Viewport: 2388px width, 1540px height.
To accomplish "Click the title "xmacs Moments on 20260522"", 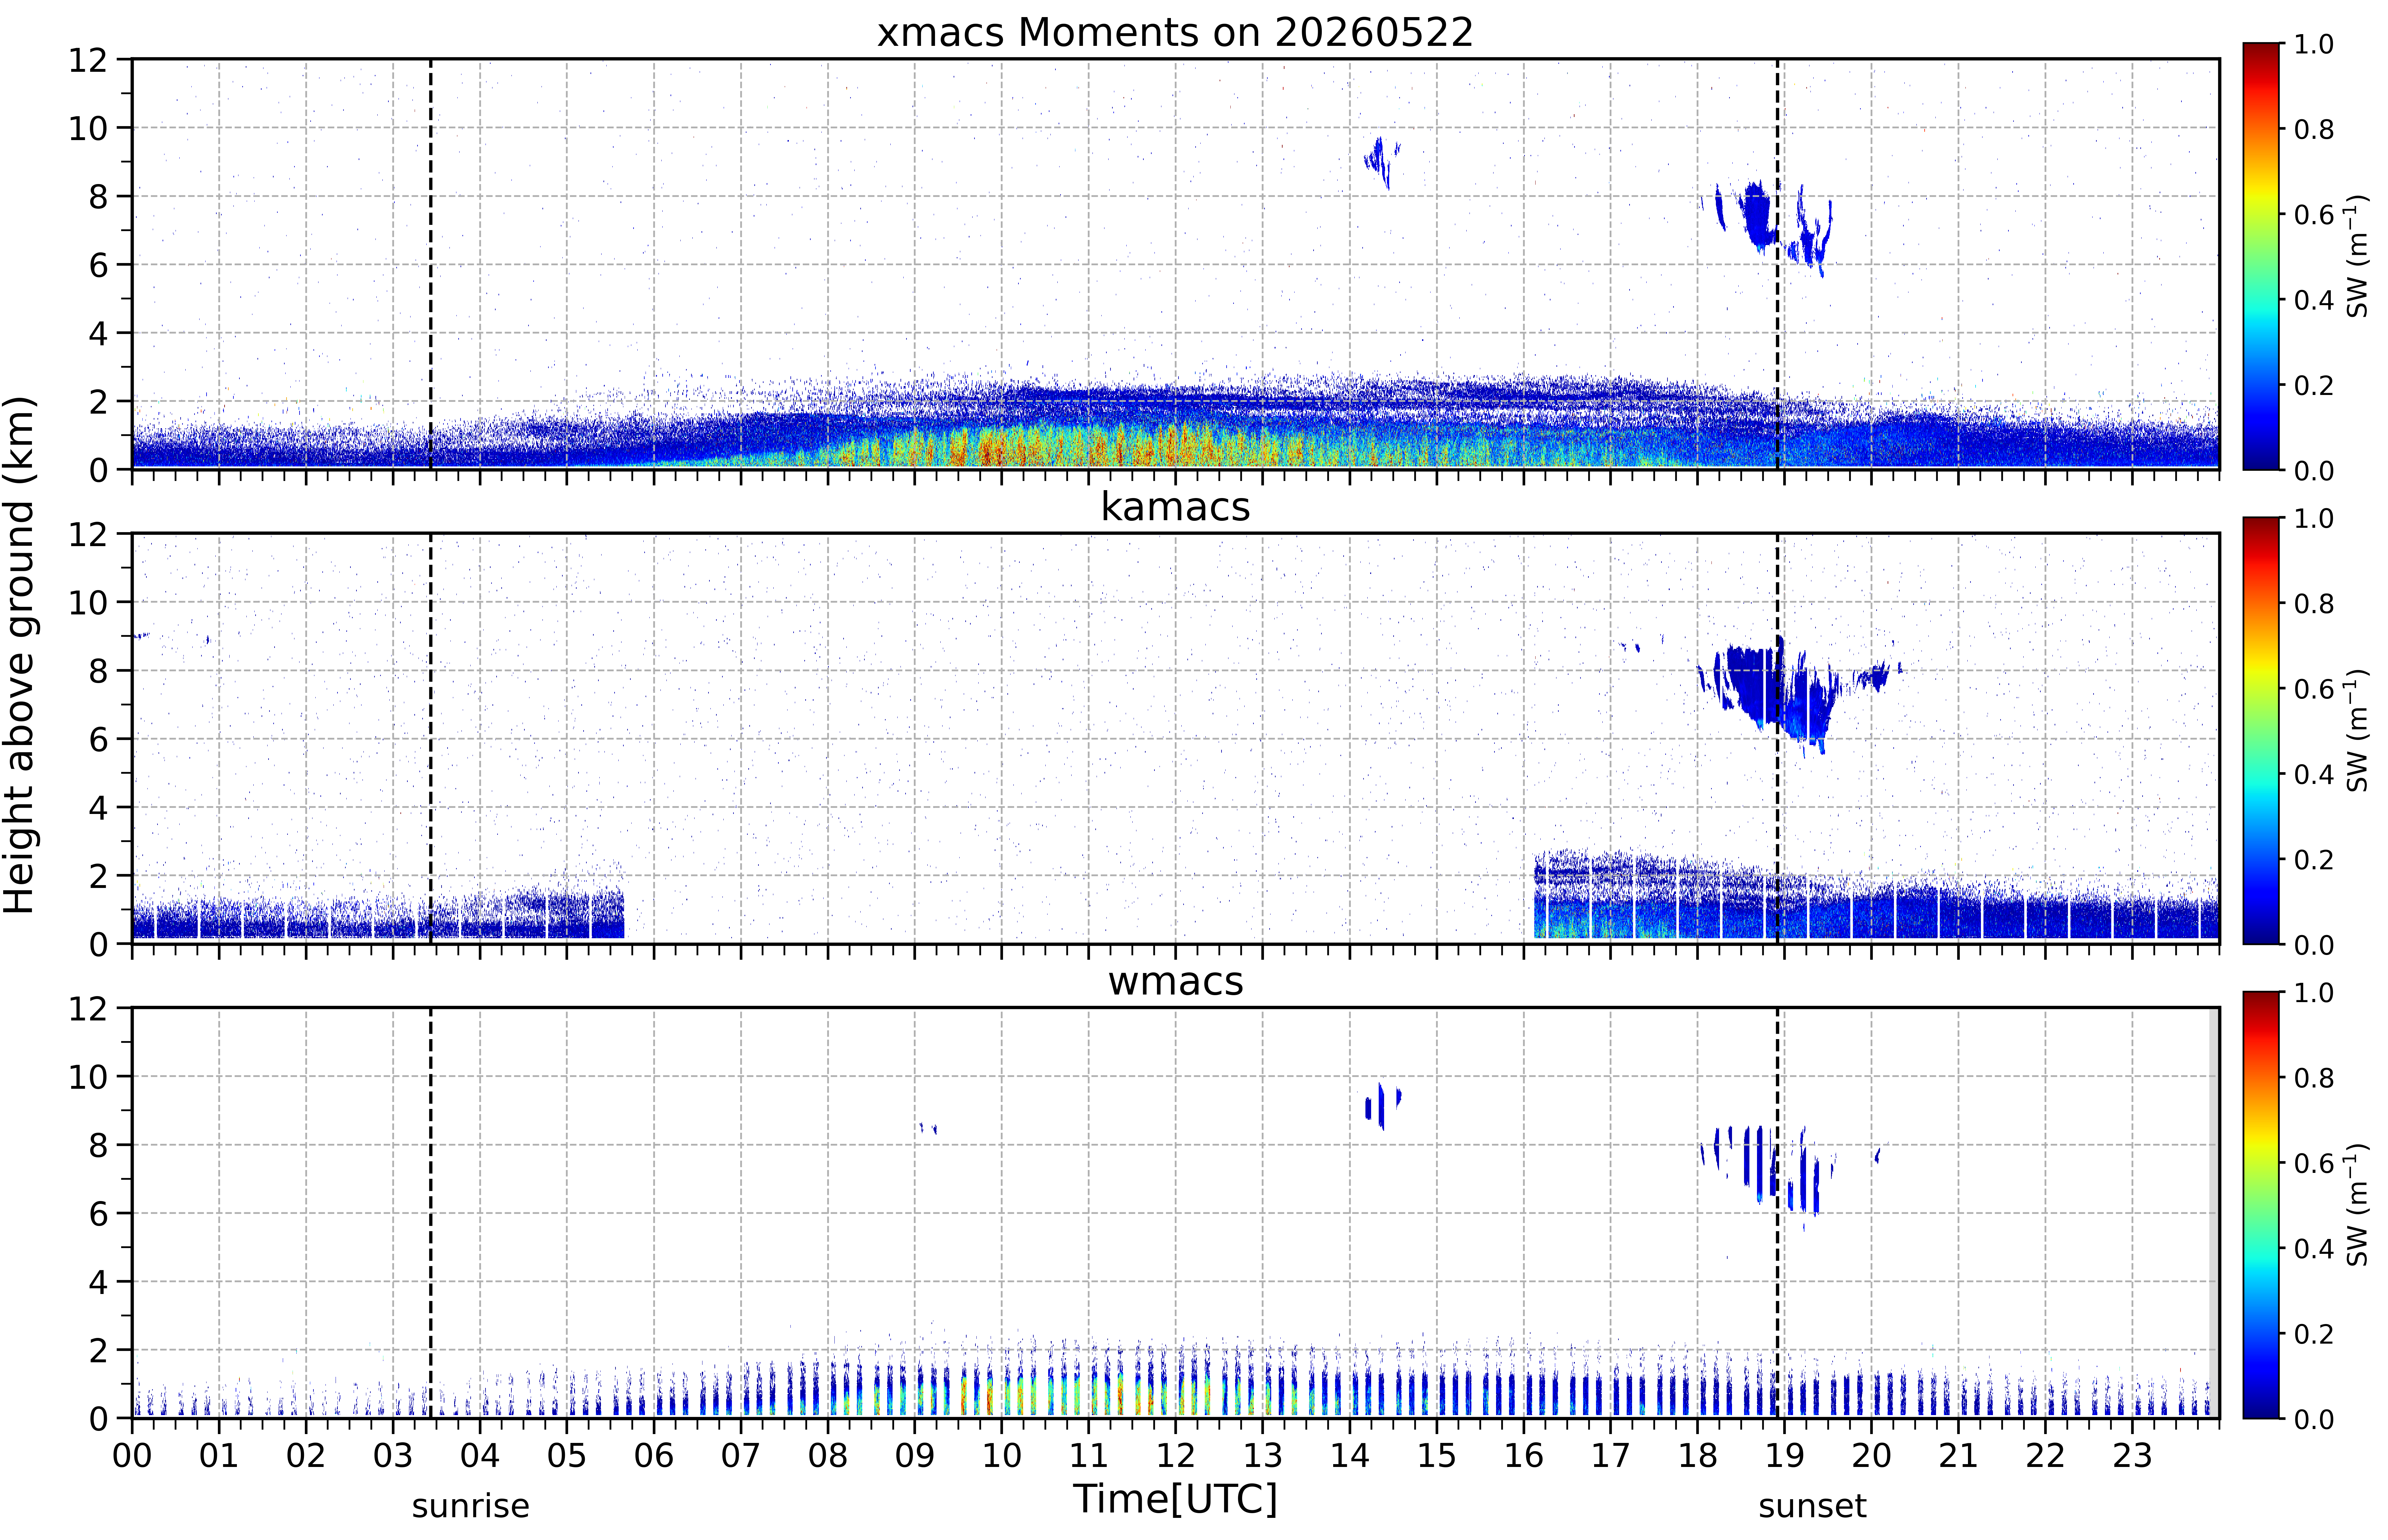I will point(1175,33).
